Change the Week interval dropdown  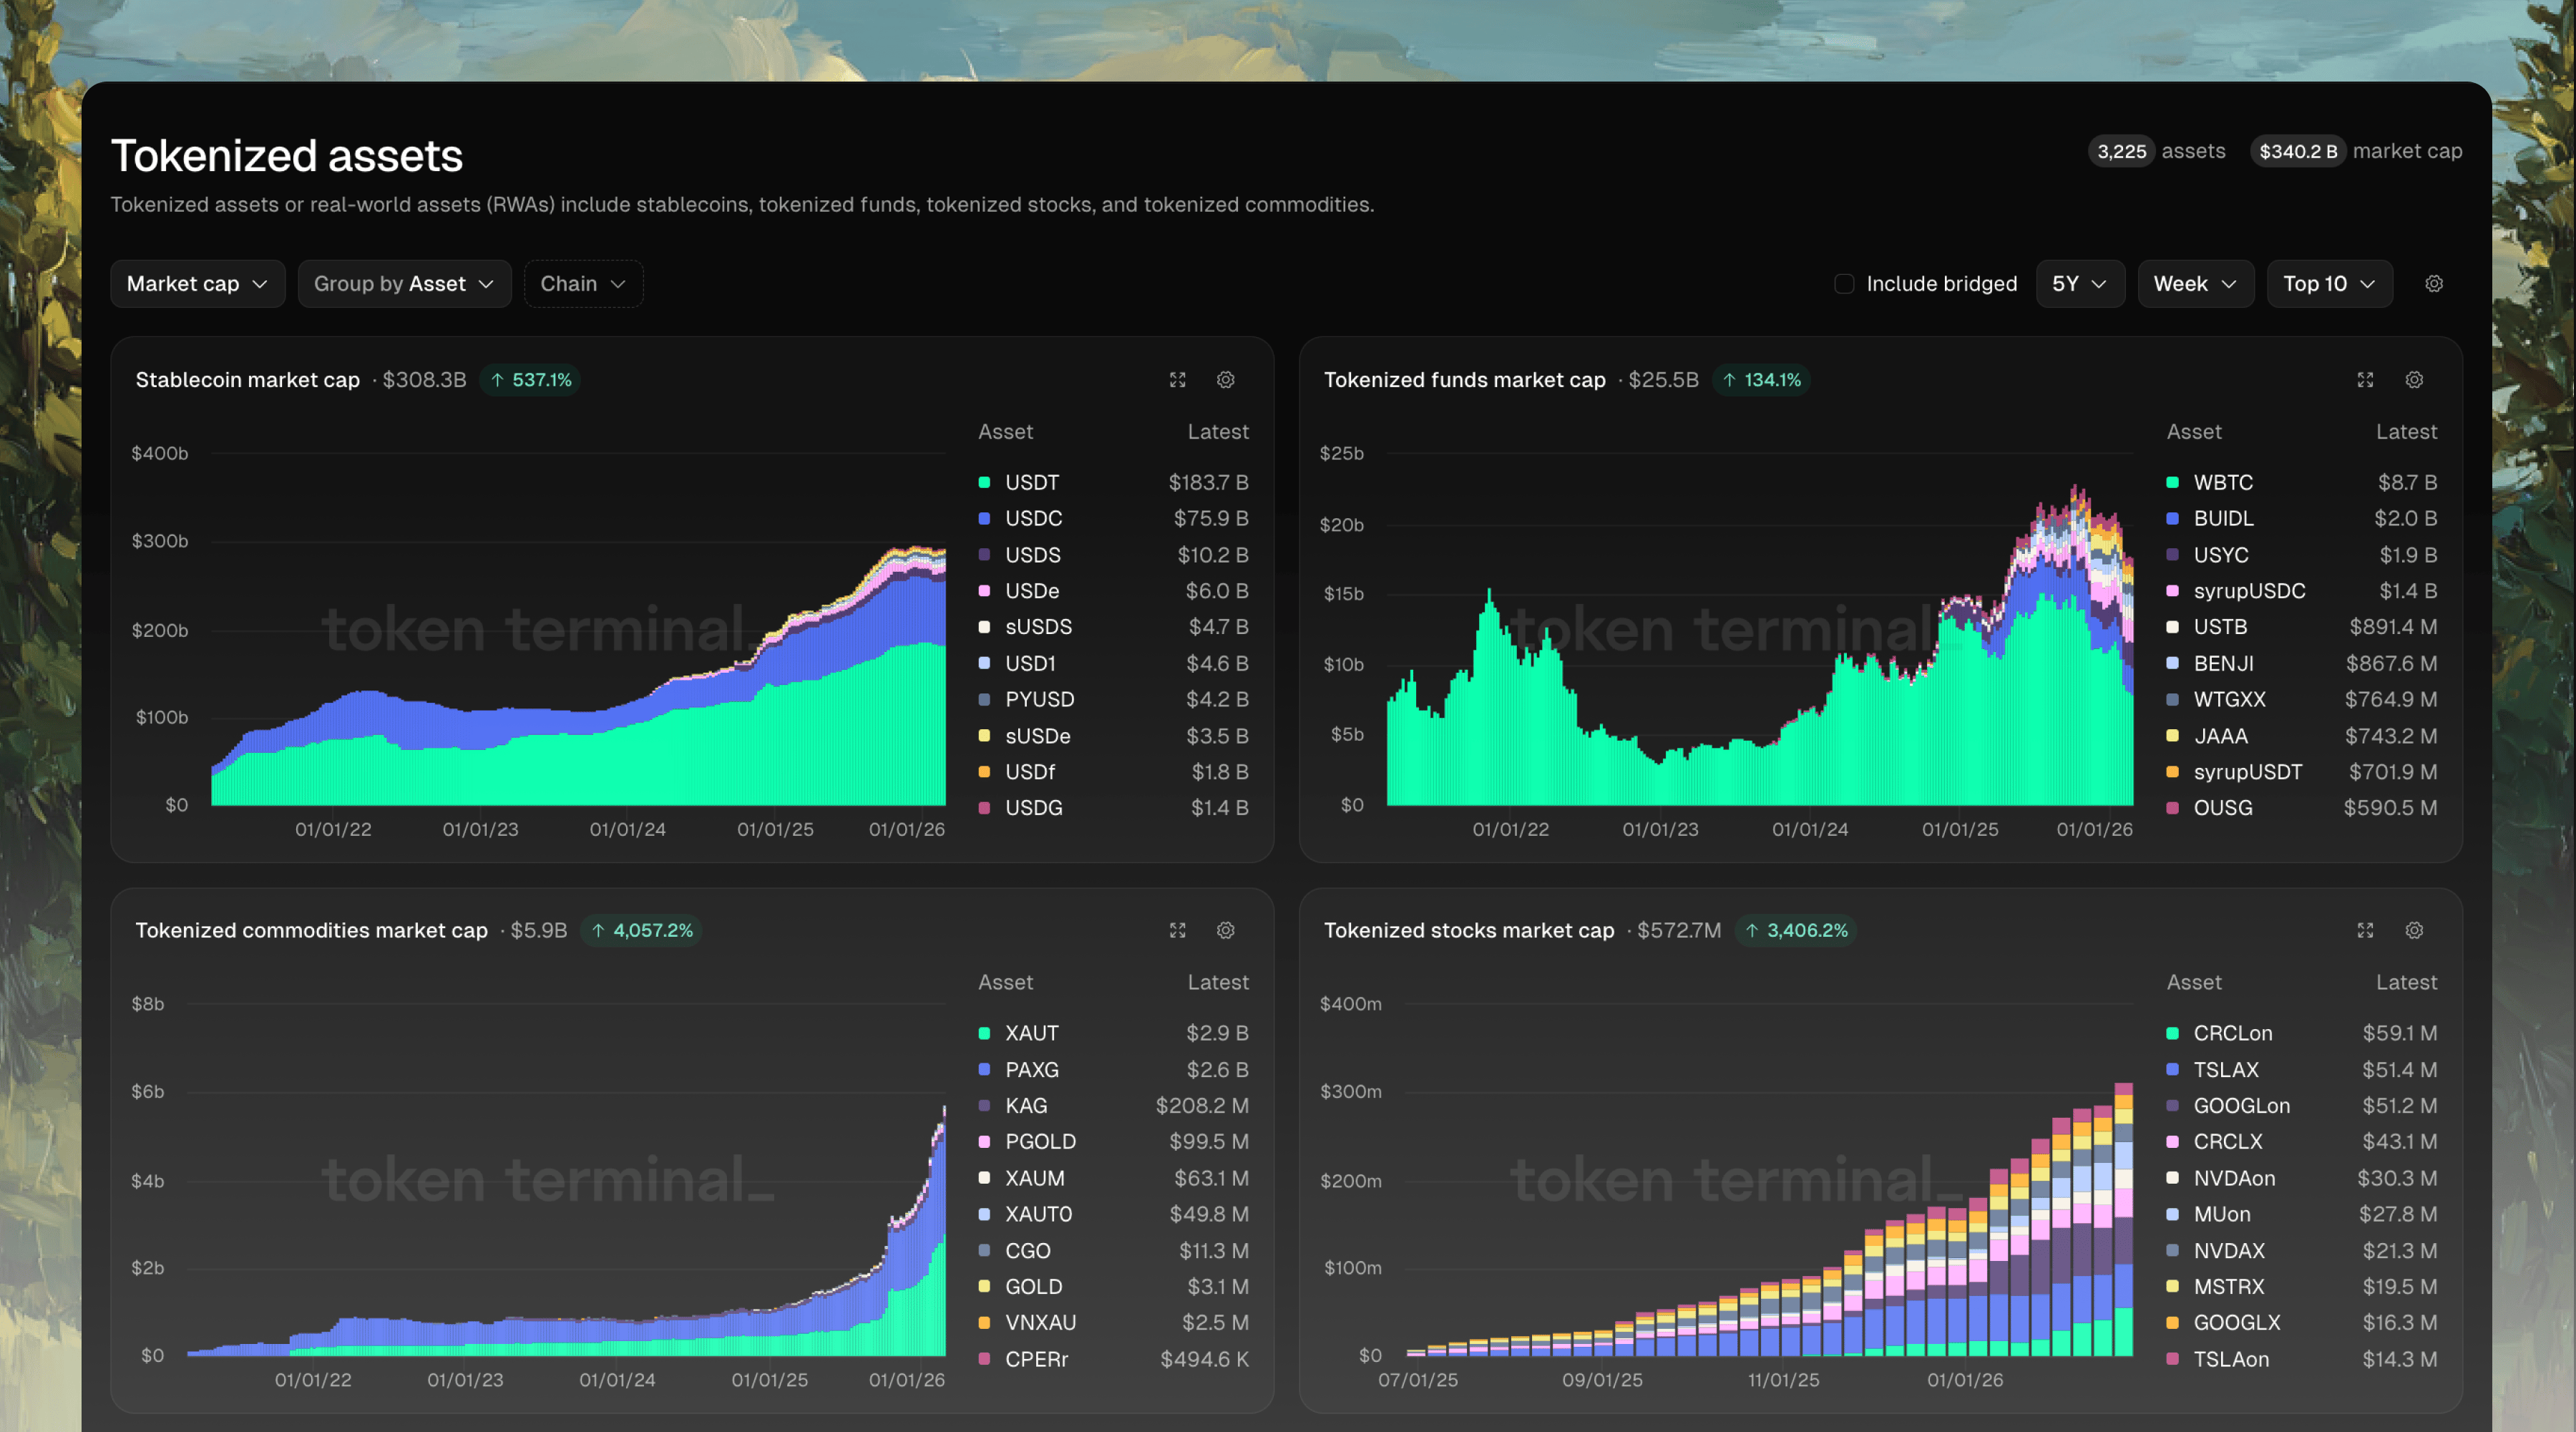point(2195,284)
